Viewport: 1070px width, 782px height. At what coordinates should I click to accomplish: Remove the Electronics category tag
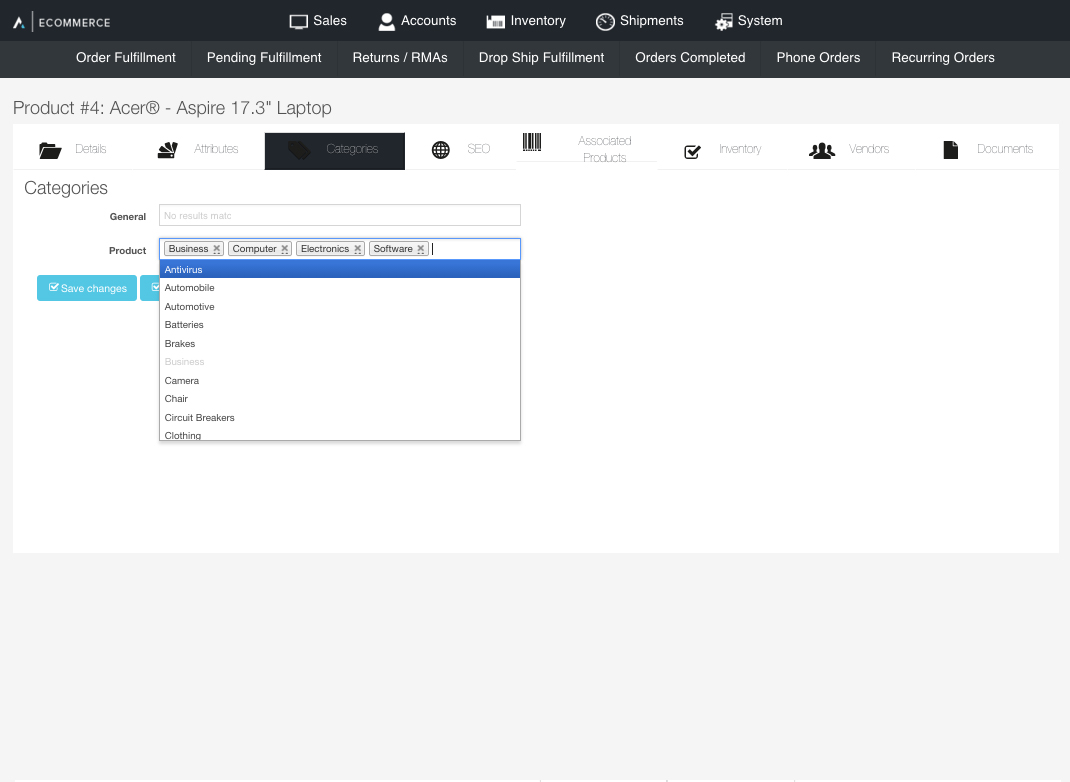[357, 249]
